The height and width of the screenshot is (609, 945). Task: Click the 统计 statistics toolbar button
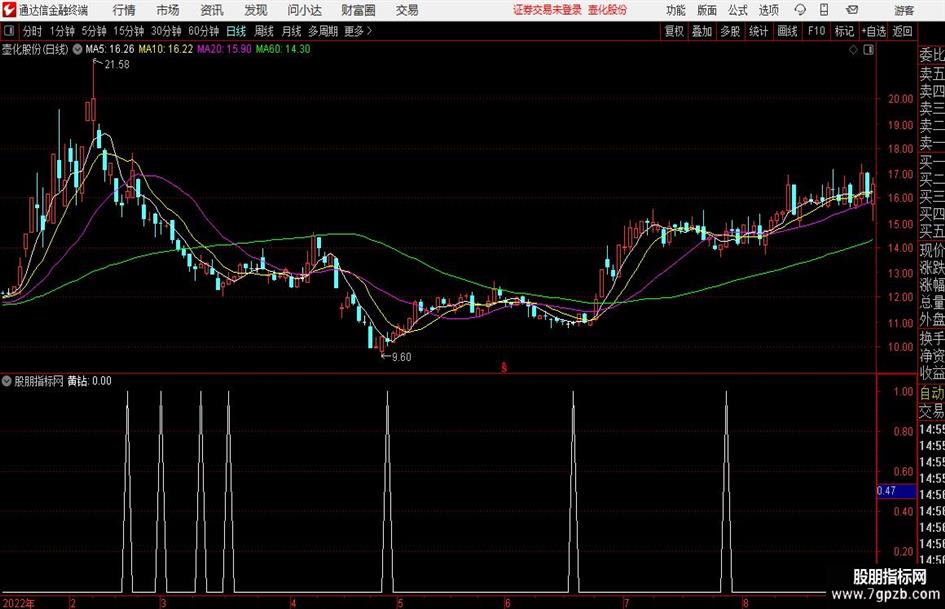click(758, 31)
